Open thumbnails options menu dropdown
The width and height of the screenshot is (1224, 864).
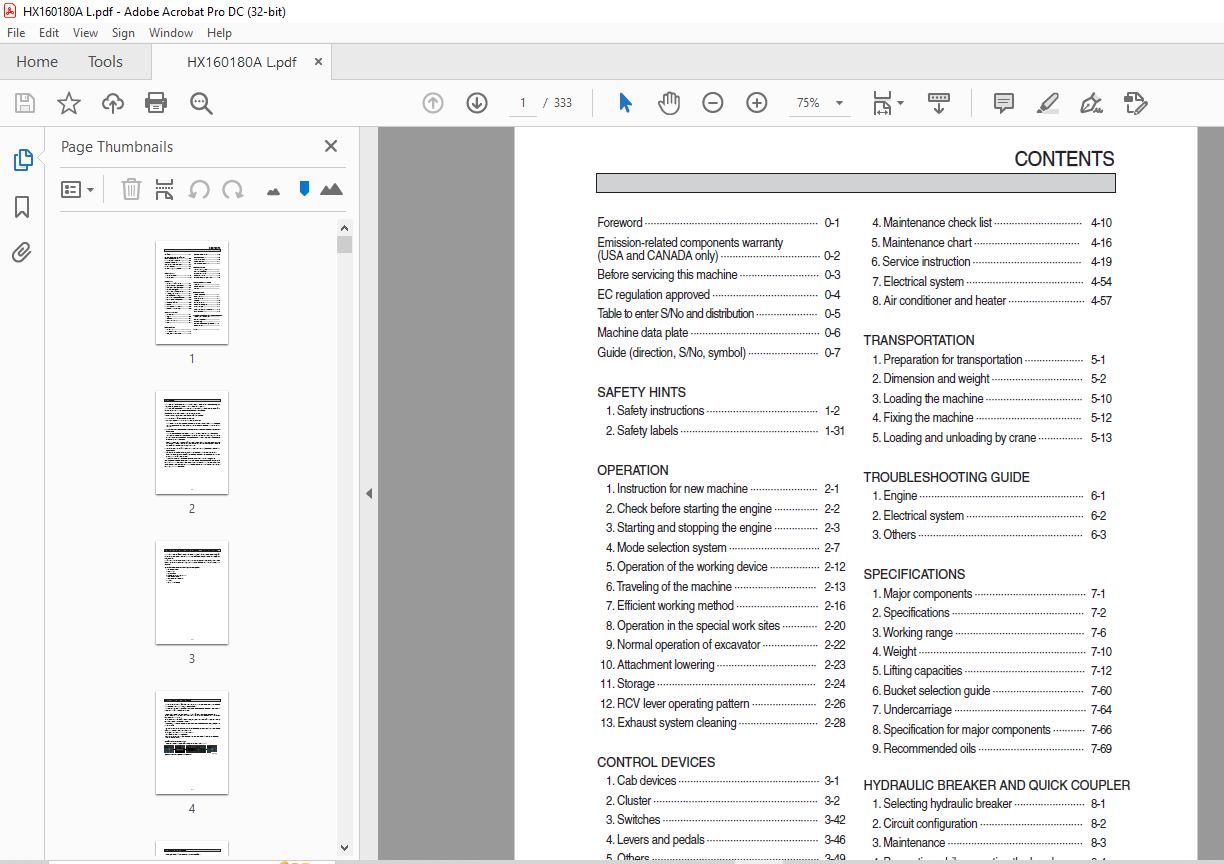pos(77,189)
